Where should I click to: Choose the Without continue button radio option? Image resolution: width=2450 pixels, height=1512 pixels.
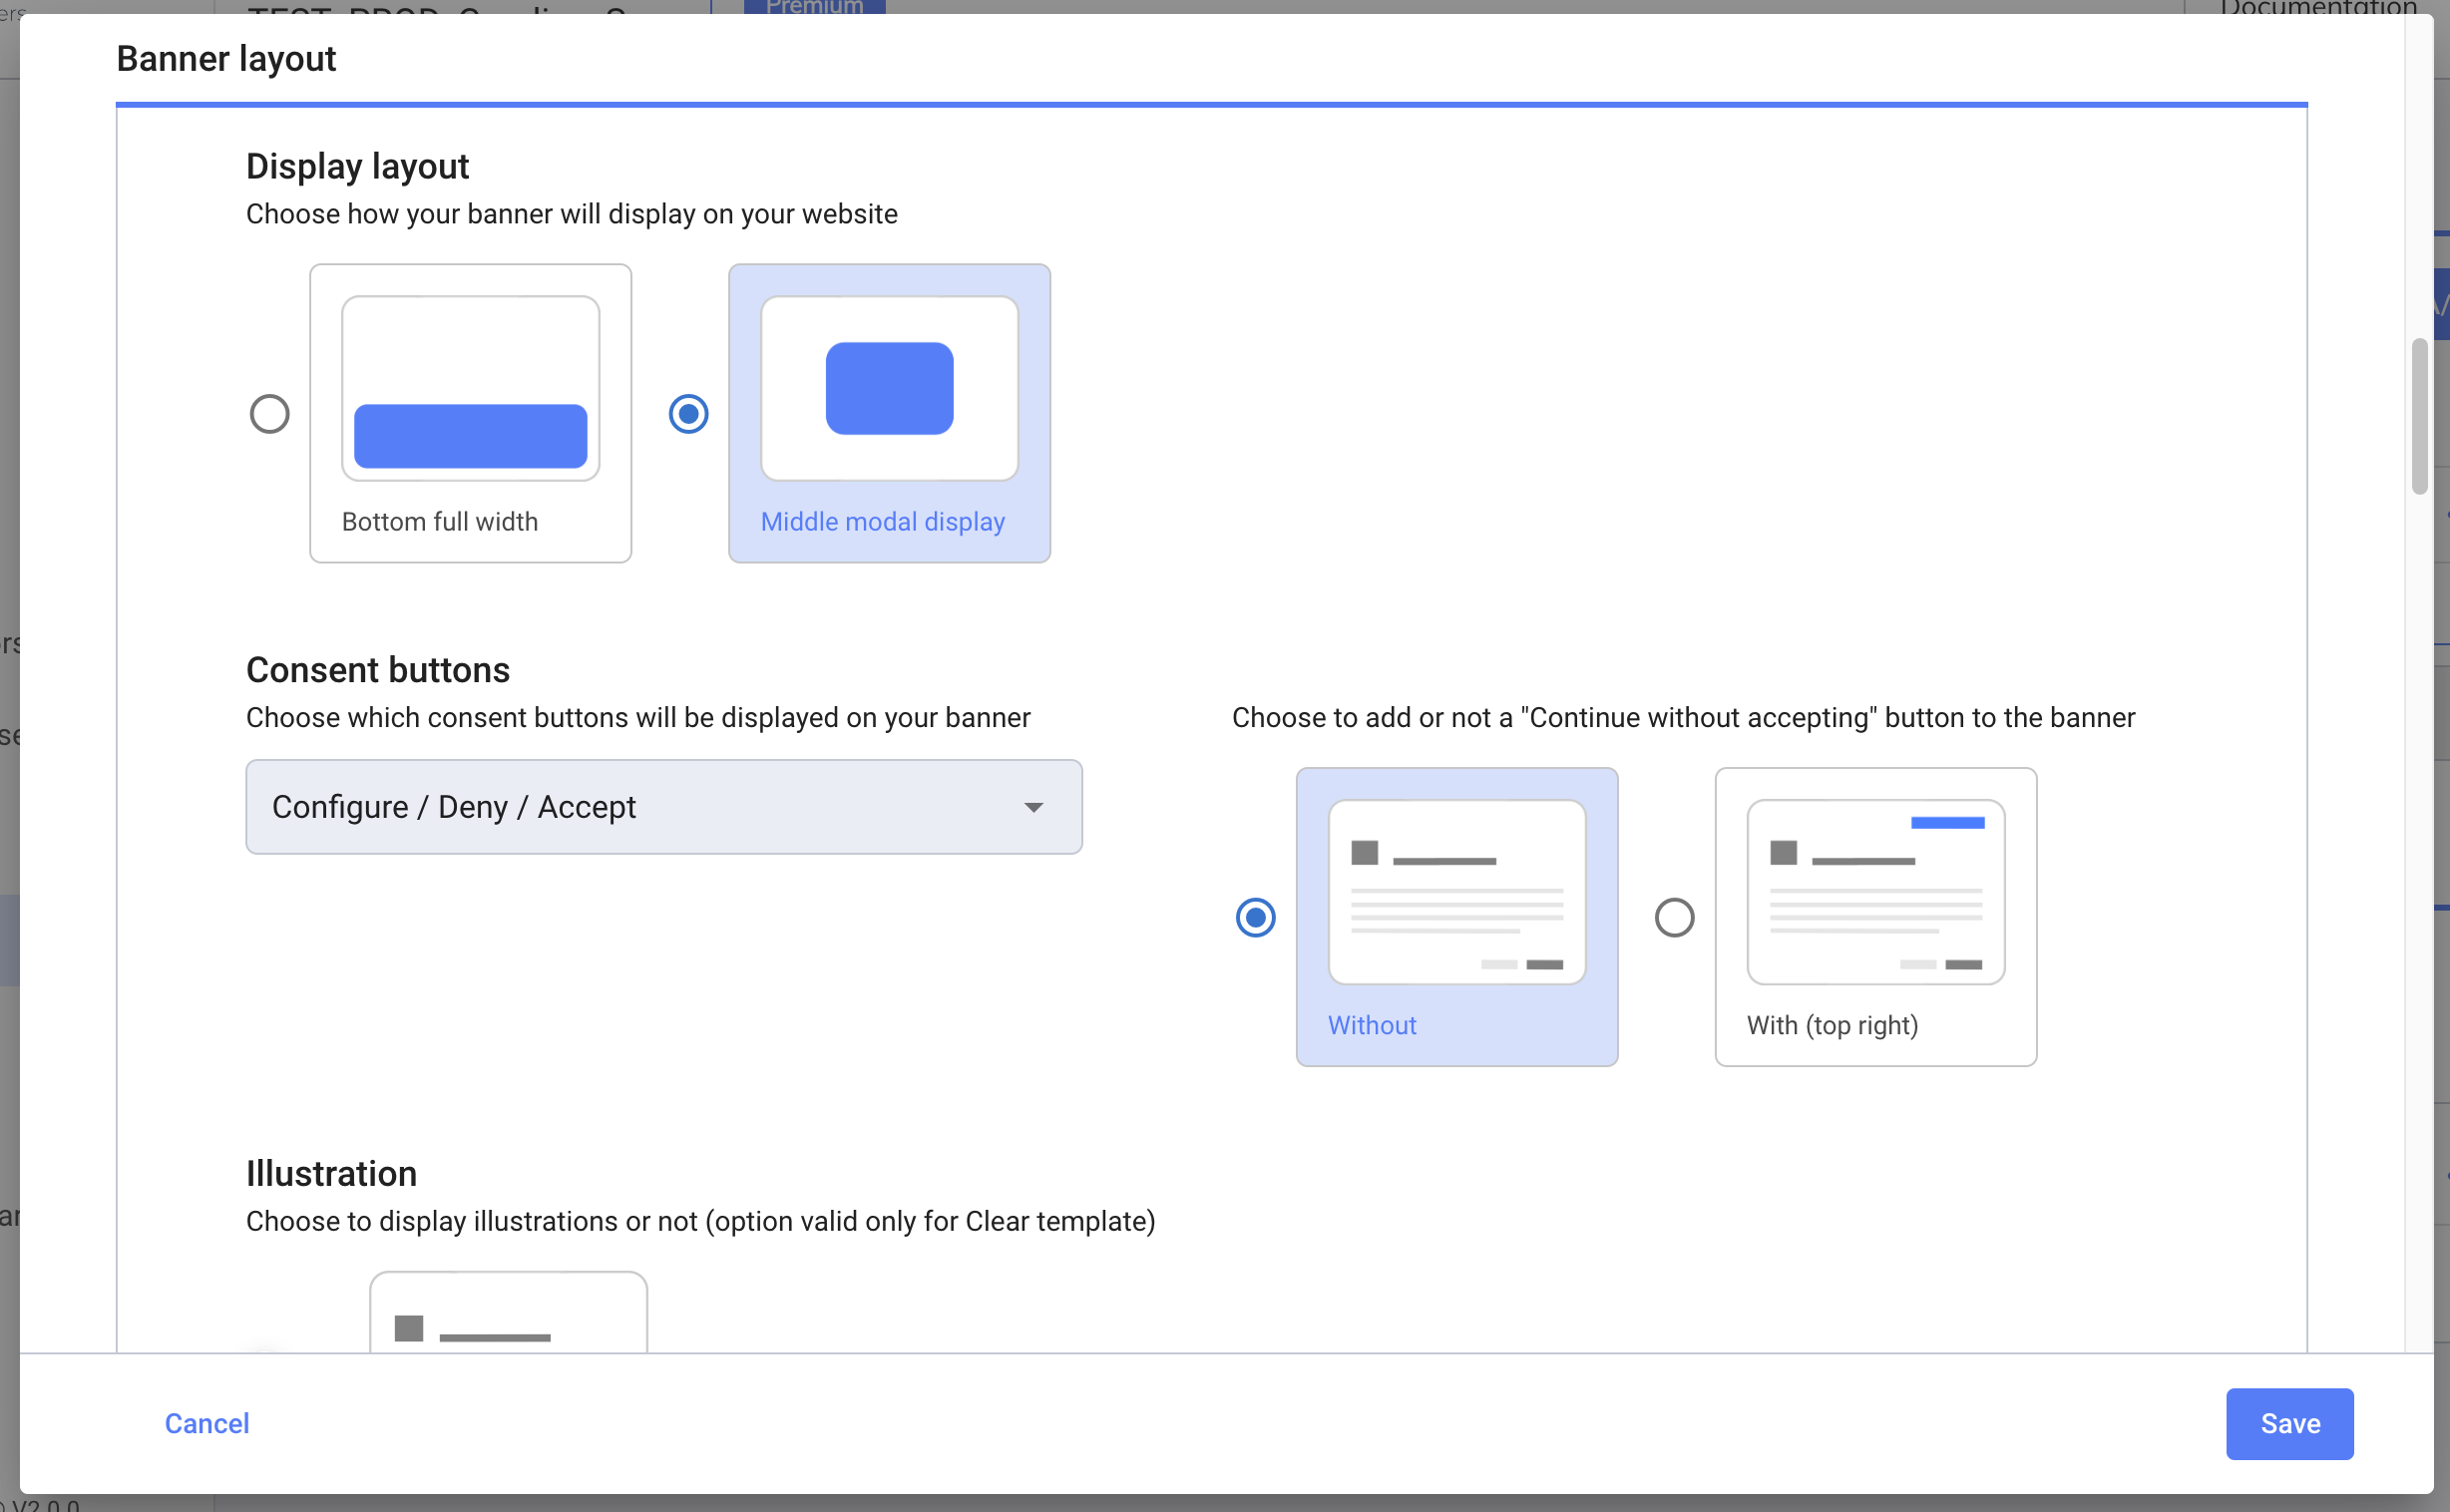1255,917
